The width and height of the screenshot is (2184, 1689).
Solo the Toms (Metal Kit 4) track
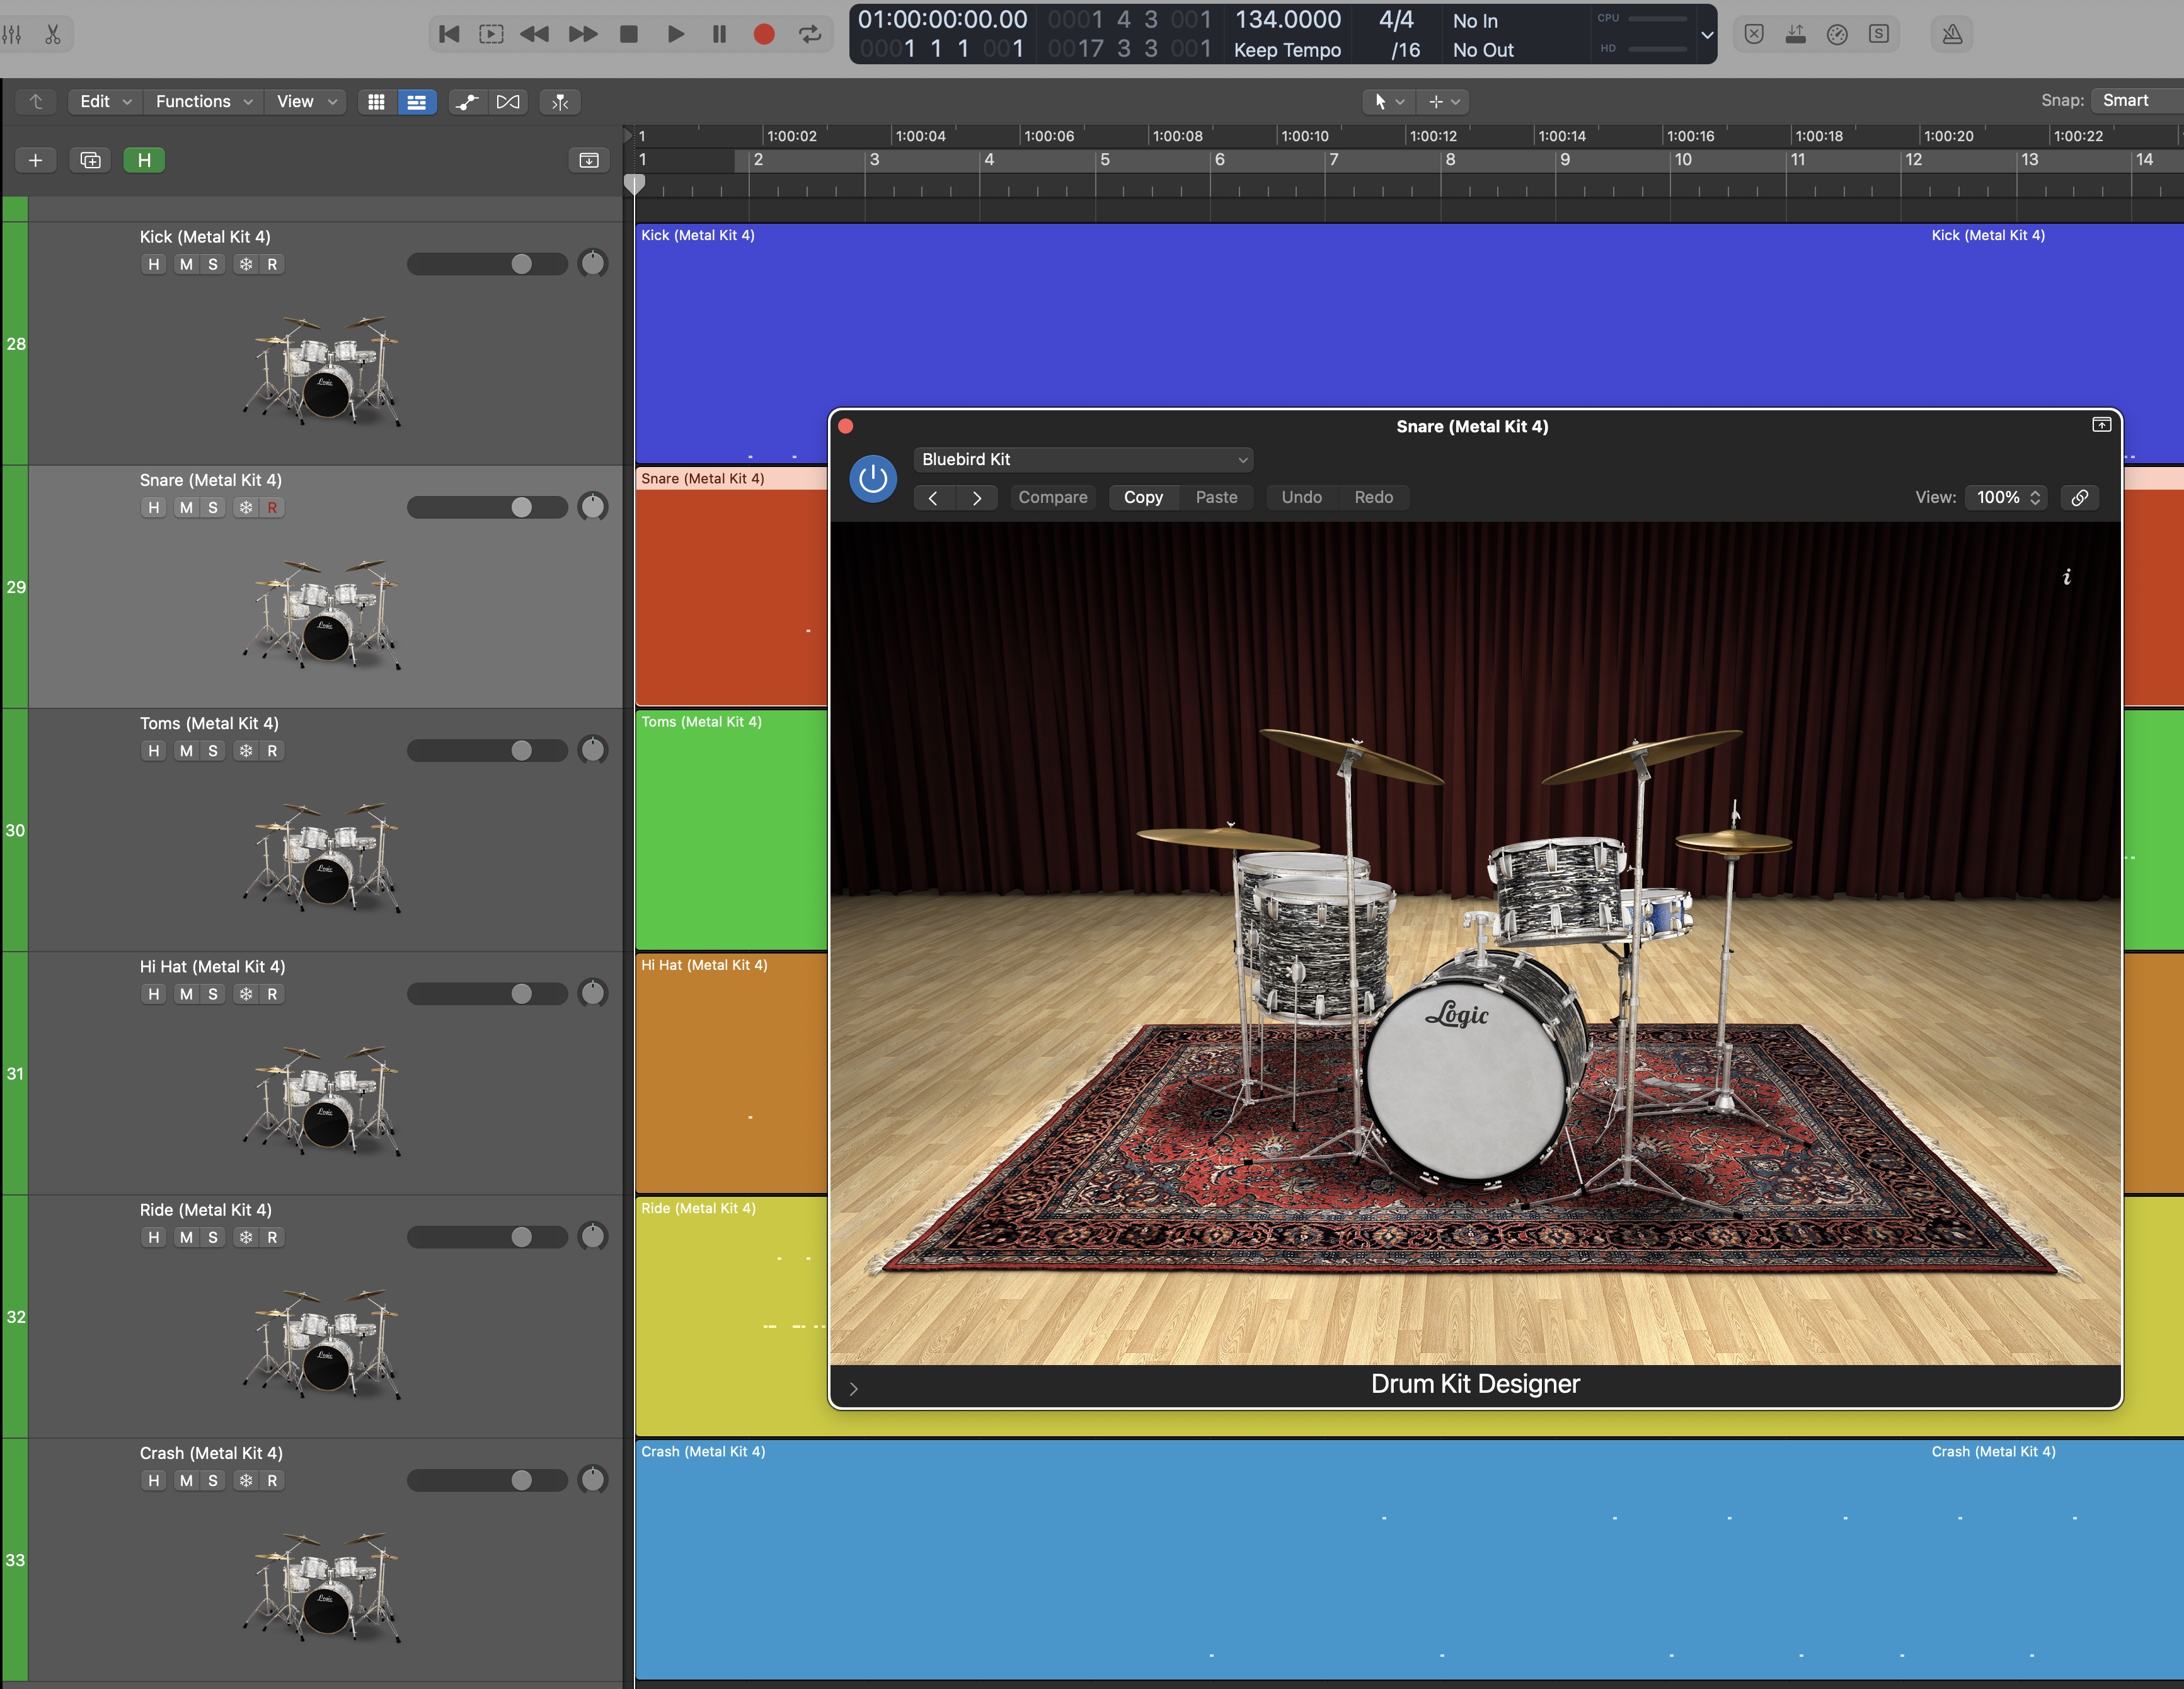click(x=213, y=751)
